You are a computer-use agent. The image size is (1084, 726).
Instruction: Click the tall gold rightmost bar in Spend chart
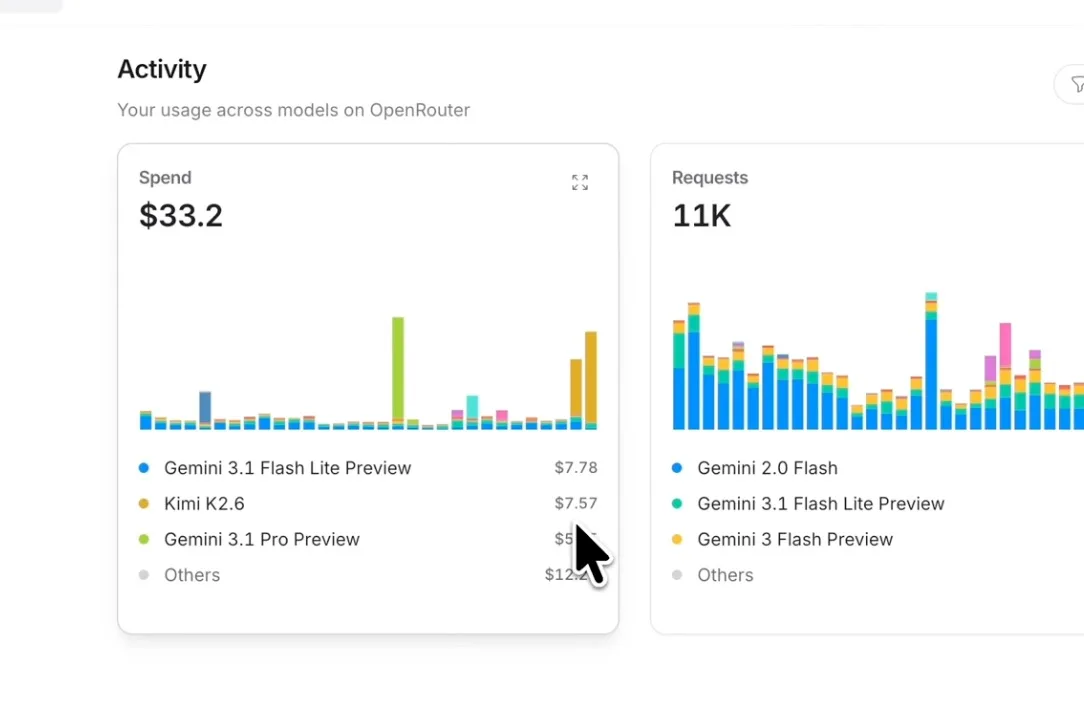click(x=591, y=377)
